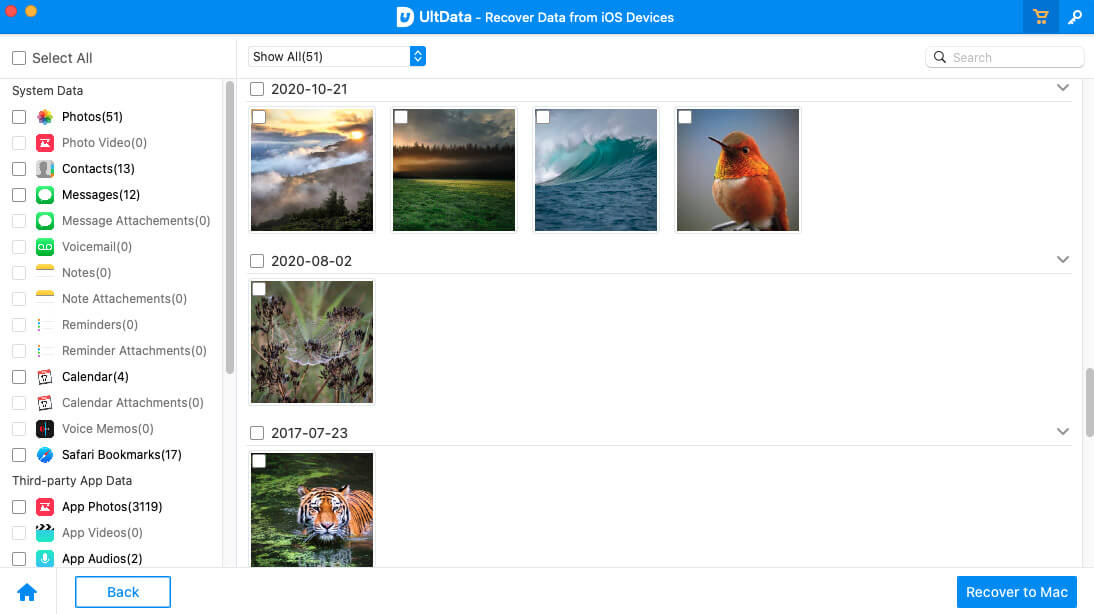This screenshot has width=1094, height=614.
Task: Click the photo pane vertical scrollbar
Action: (1089, 403)
